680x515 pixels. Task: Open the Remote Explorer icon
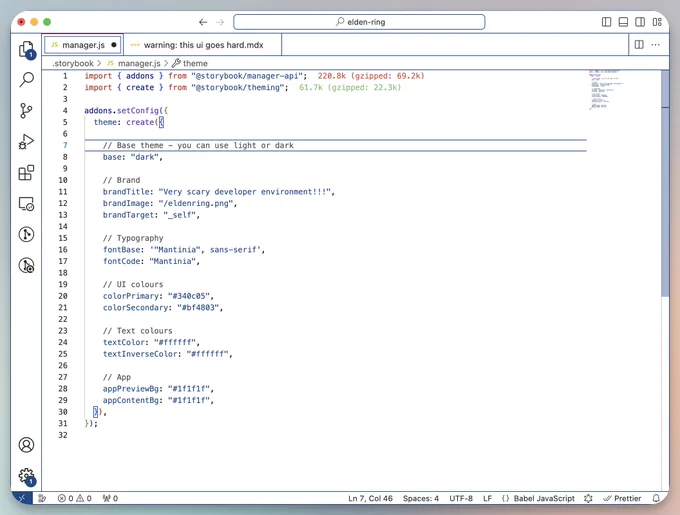tap(26, 204)
